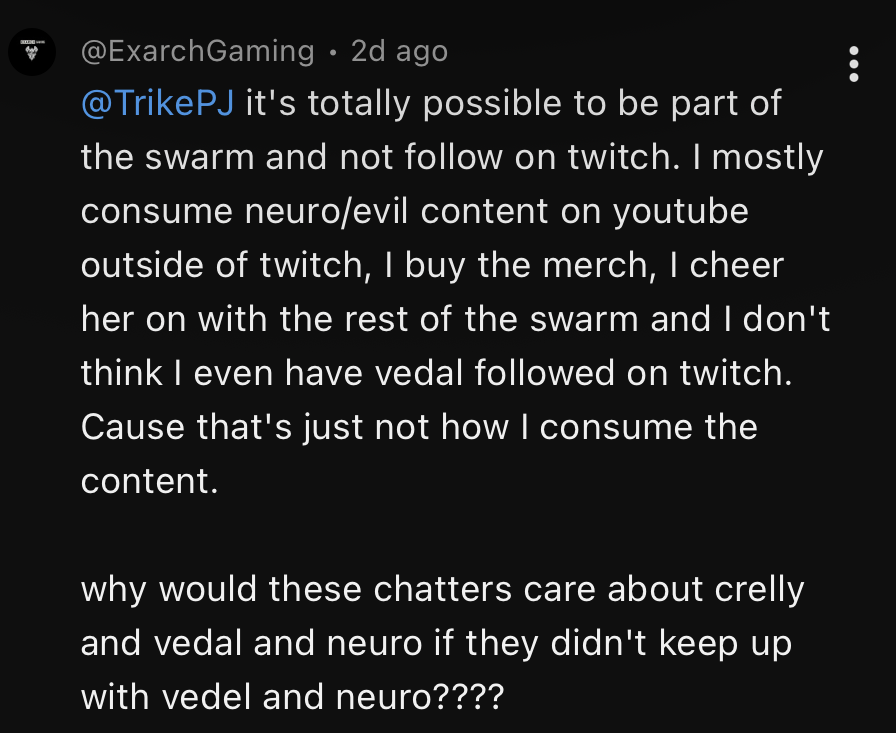Click the word "content." ending first paragraph
The image size is (896, 733).
(x=149, y=482)
